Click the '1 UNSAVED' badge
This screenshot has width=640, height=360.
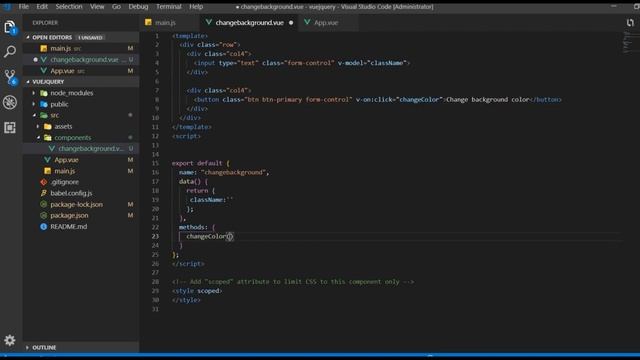pos(91,38)
